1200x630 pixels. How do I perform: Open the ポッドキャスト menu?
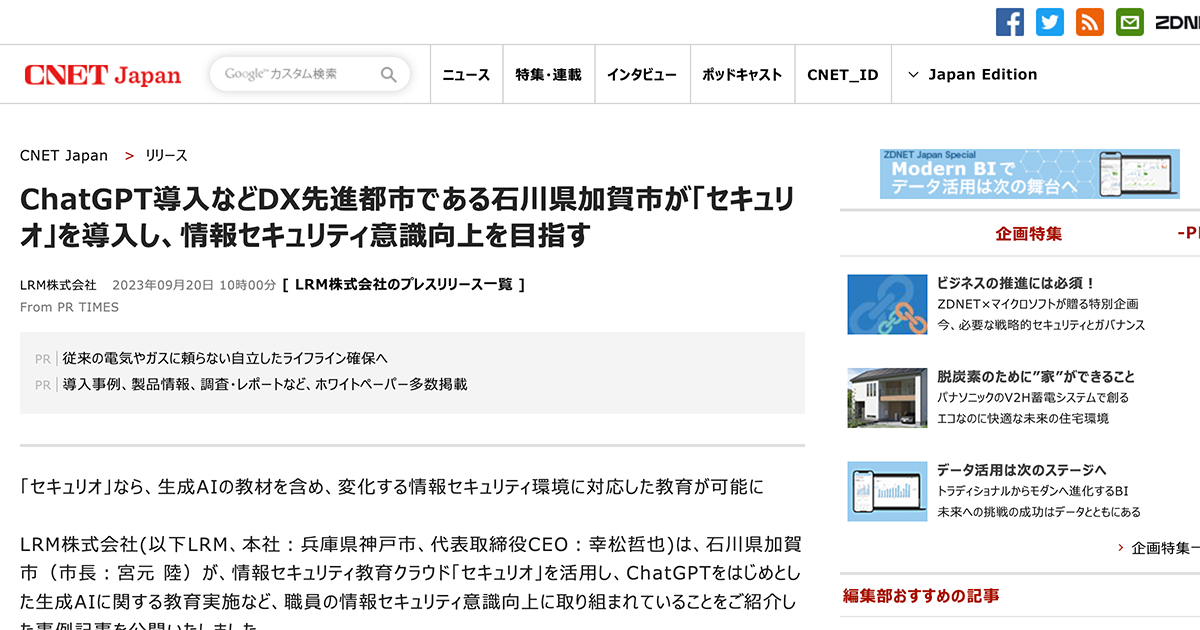pyautogui.click(x=742, y=74)
